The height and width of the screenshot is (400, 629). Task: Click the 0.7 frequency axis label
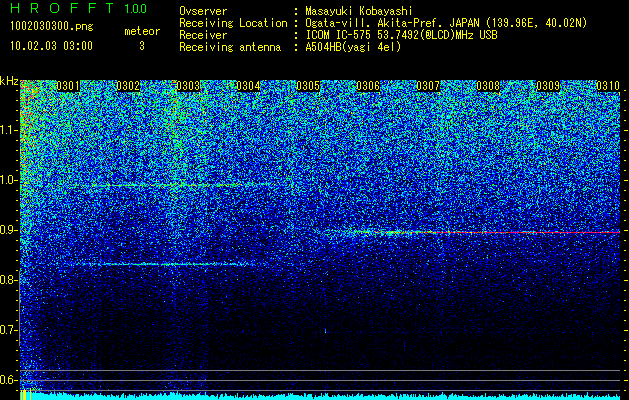9,330
